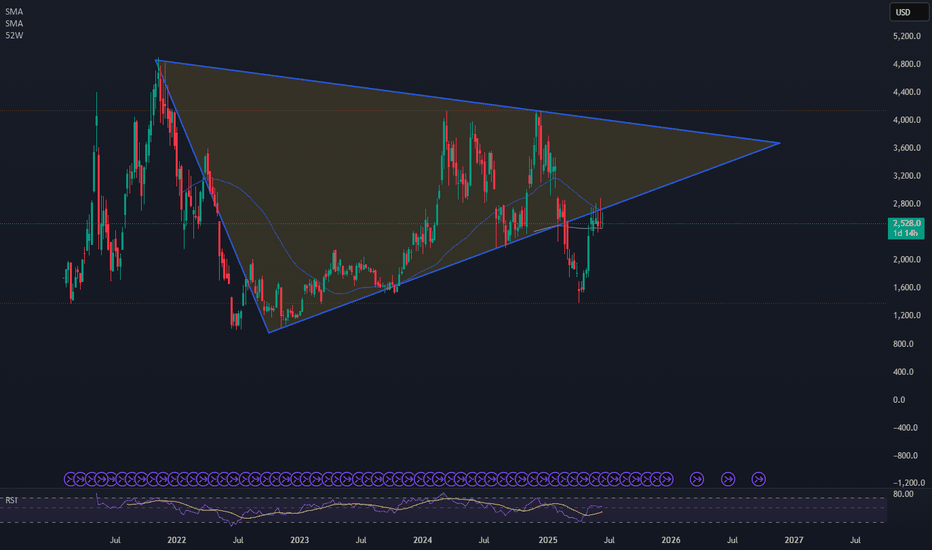Select the second SMA indicator legend
The image size is (932, 550).
(x=14, y=24)
